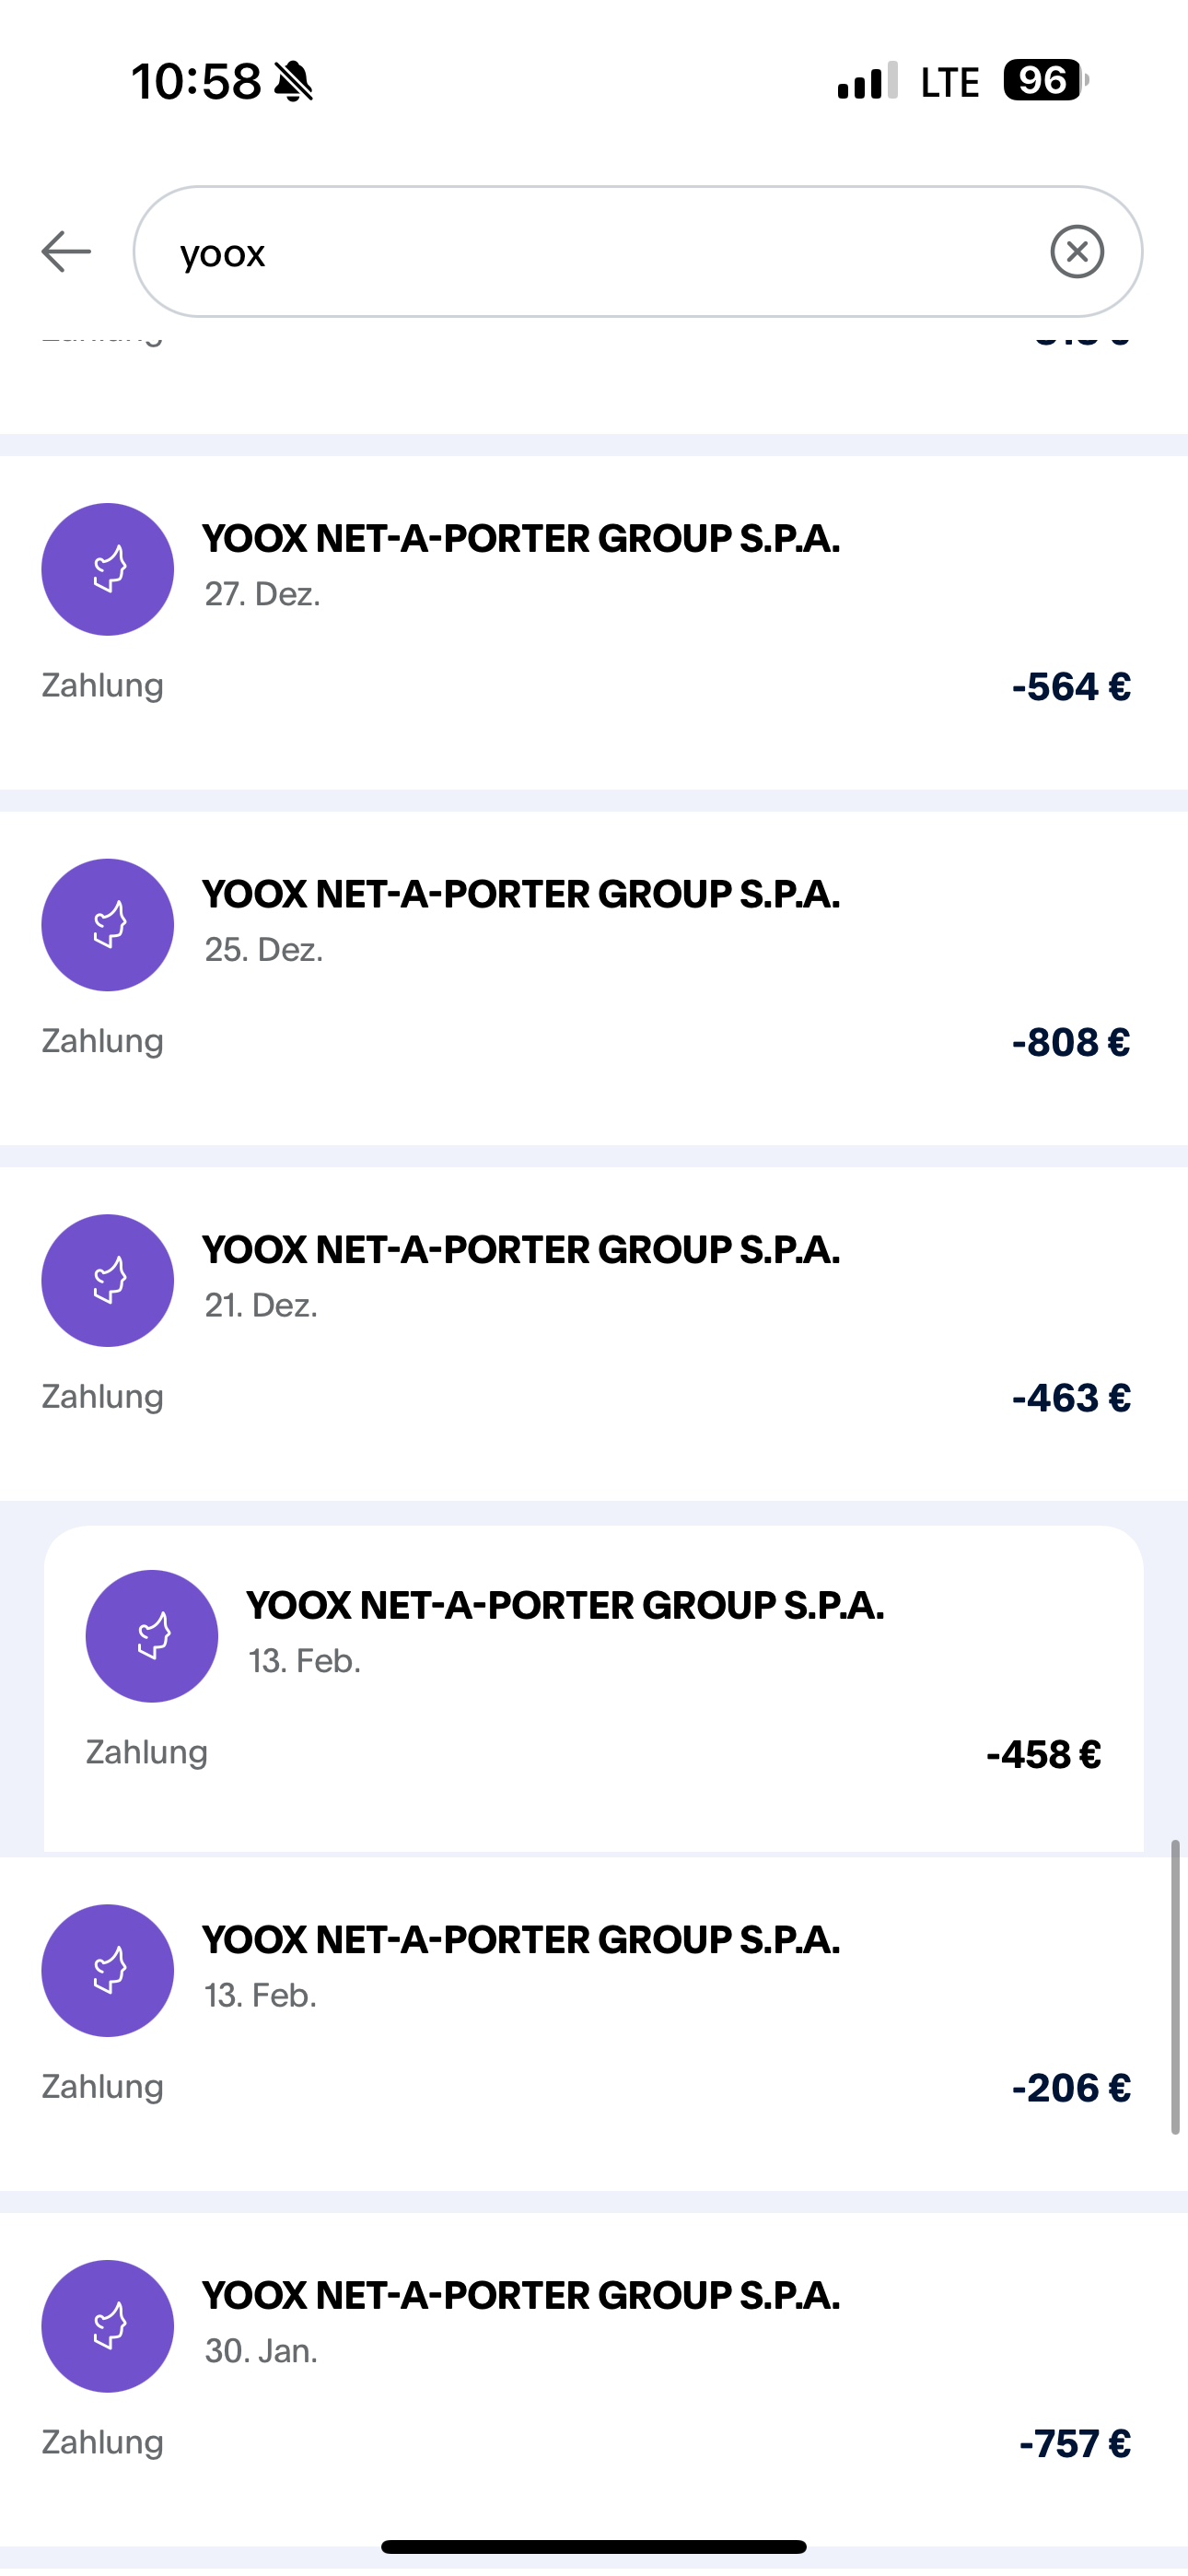Tap merchant icon for 27. Dez. payment
Image resolution: width=1188 pixels, height=2576 pixels.
pos(107,569)
